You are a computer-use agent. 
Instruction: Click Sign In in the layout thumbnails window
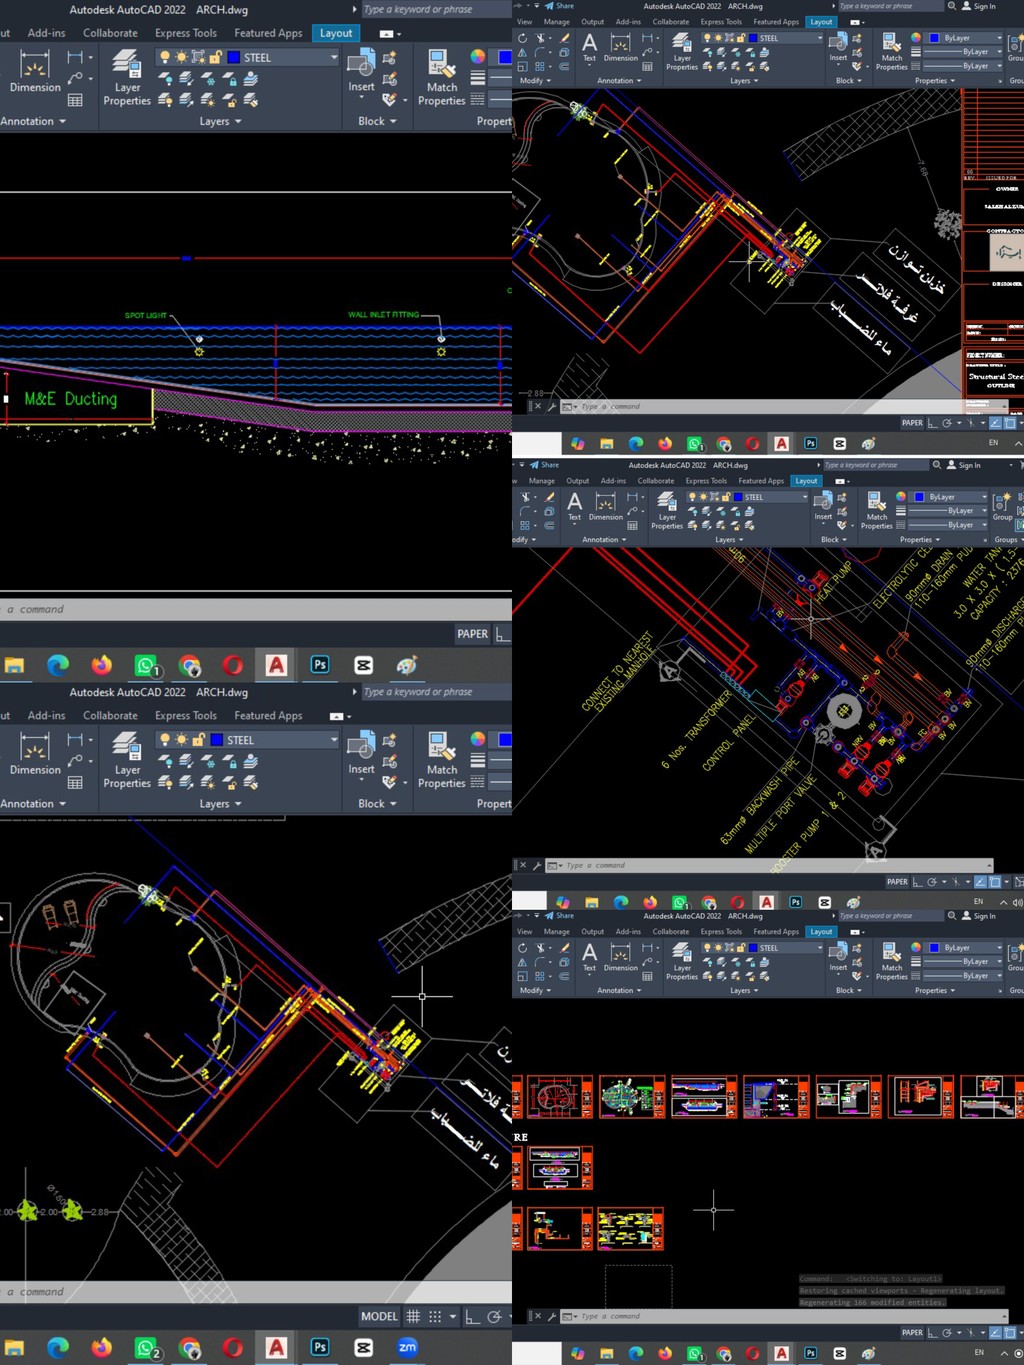978,916
